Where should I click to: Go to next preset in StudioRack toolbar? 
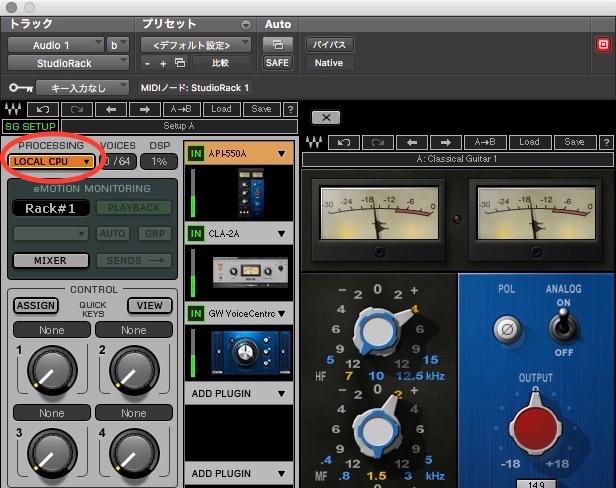(145, 109)
